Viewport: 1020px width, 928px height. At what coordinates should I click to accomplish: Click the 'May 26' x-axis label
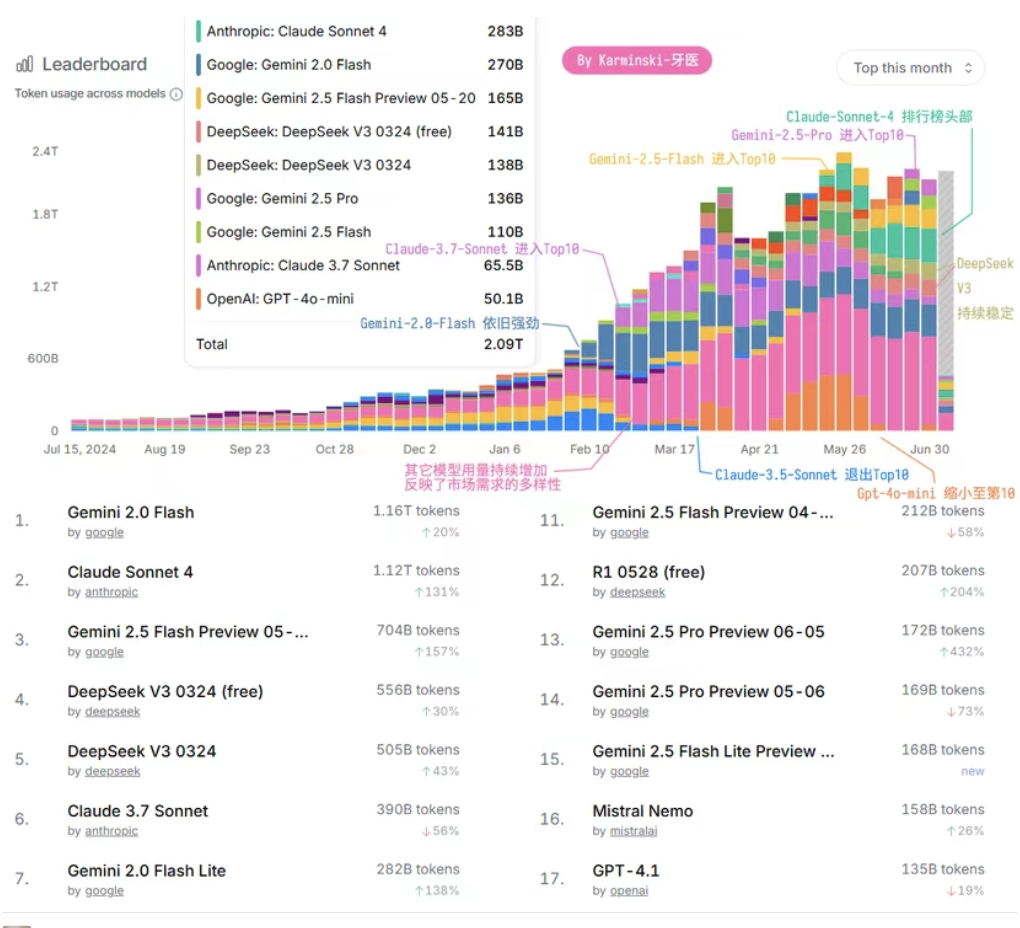pyautogui.click(x=844, y=449)
